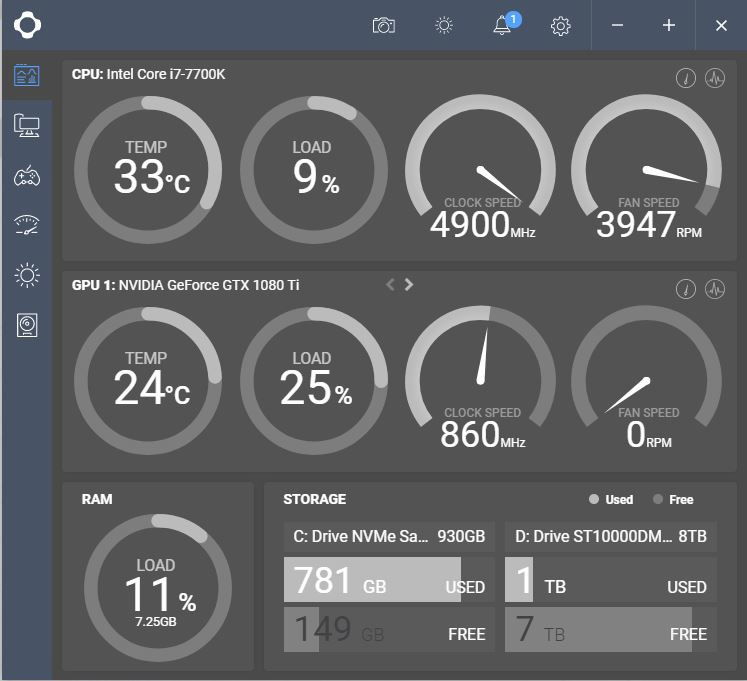
Task: Click the D: Drive 7 TB free bar
Action: tap(611, 629)
